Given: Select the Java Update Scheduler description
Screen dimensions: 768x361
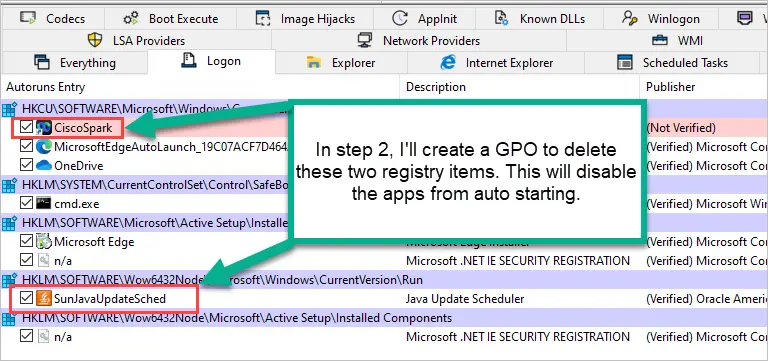Looking at the screenshot, I should (465, 299).
